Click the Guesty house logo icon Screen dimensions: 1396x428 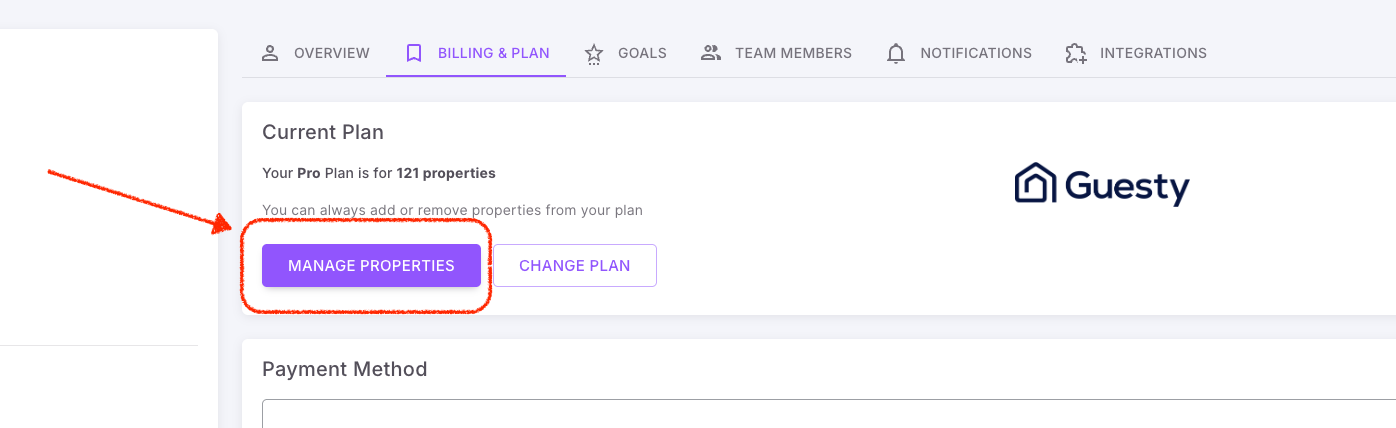click(1035, 184)
